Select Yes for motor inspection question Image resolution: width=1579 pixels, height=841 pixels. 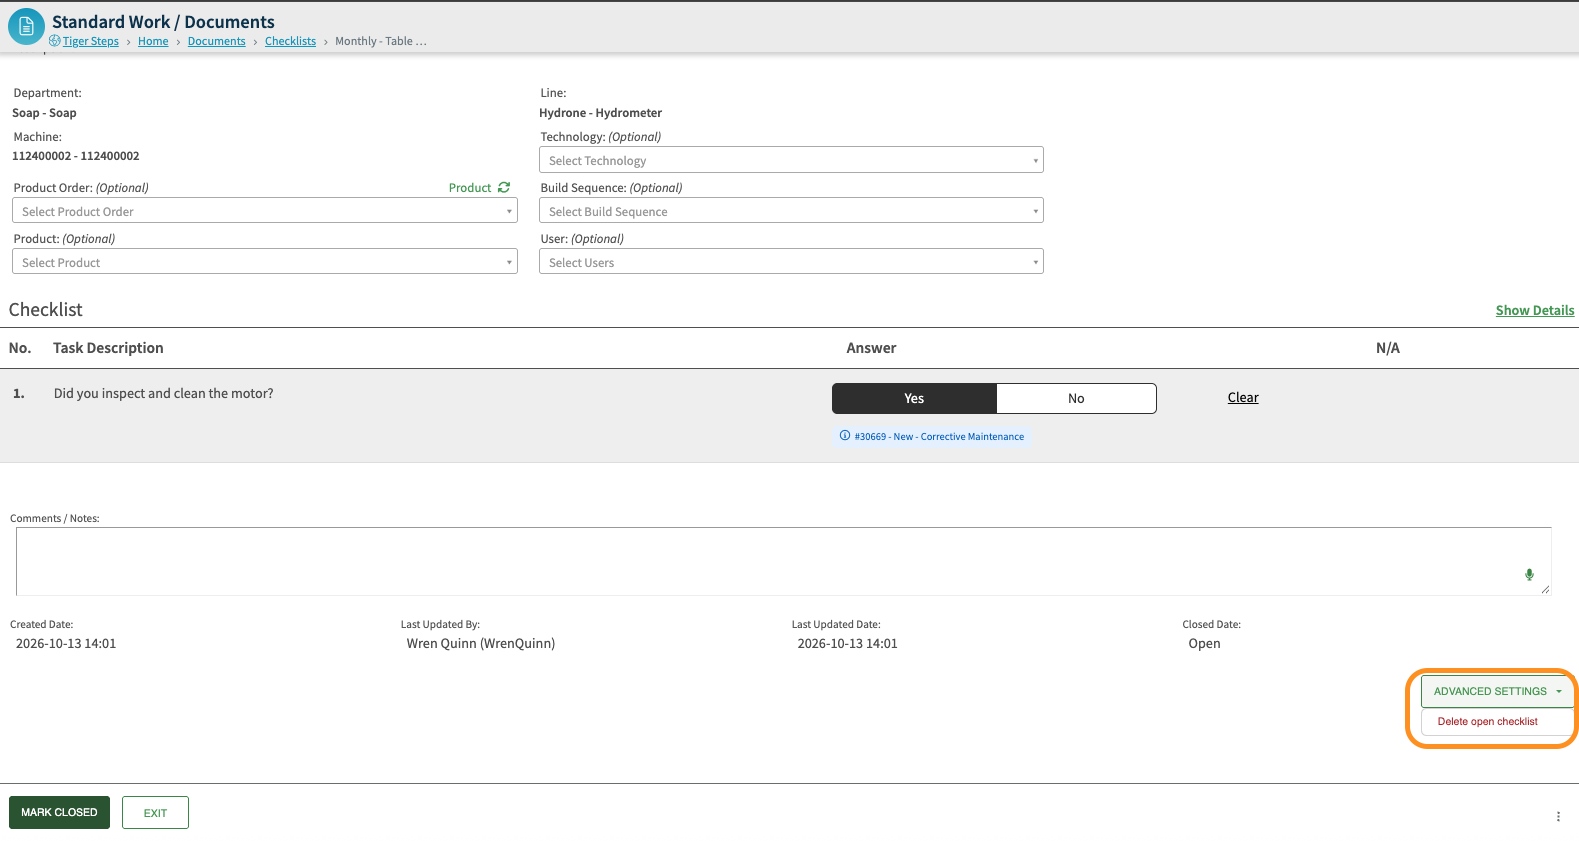(914, 398)
